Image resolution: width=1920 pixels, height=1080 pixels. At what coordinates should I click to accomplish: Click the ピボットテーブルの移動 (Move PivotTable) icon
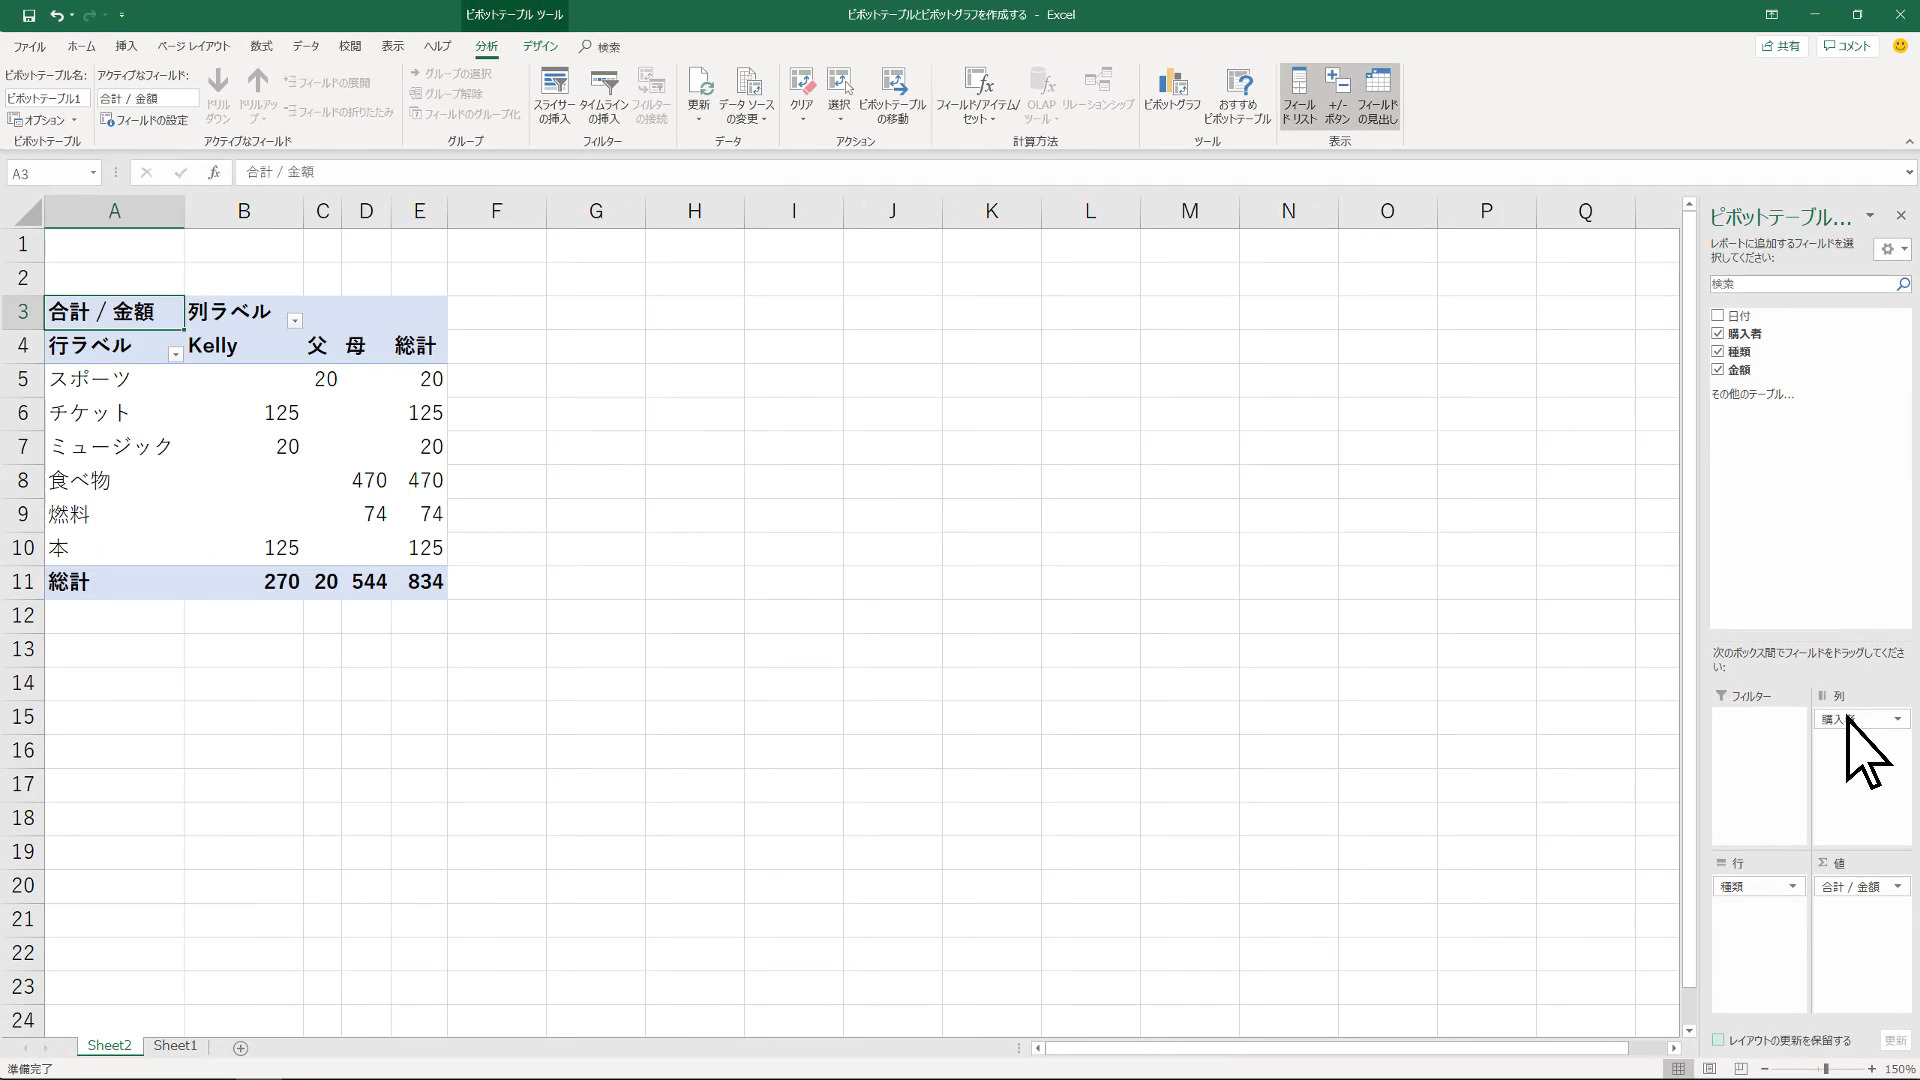point(892,96)
